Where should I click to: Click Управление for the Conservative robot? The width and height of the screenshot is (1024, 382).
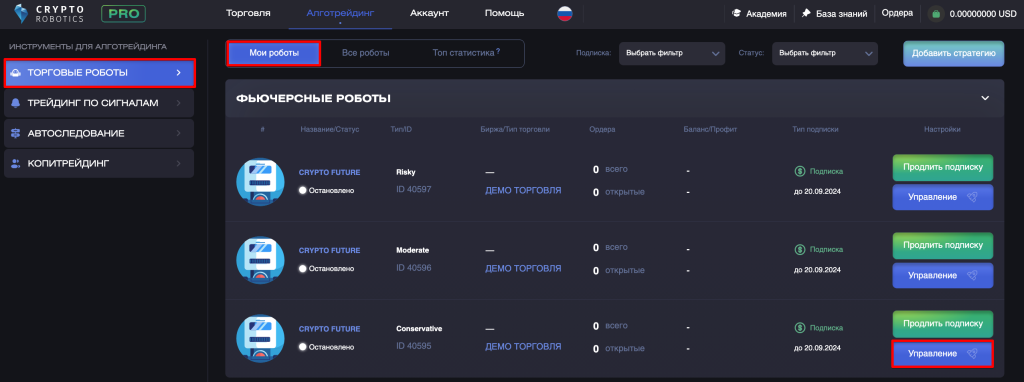[x=942, y=354]
